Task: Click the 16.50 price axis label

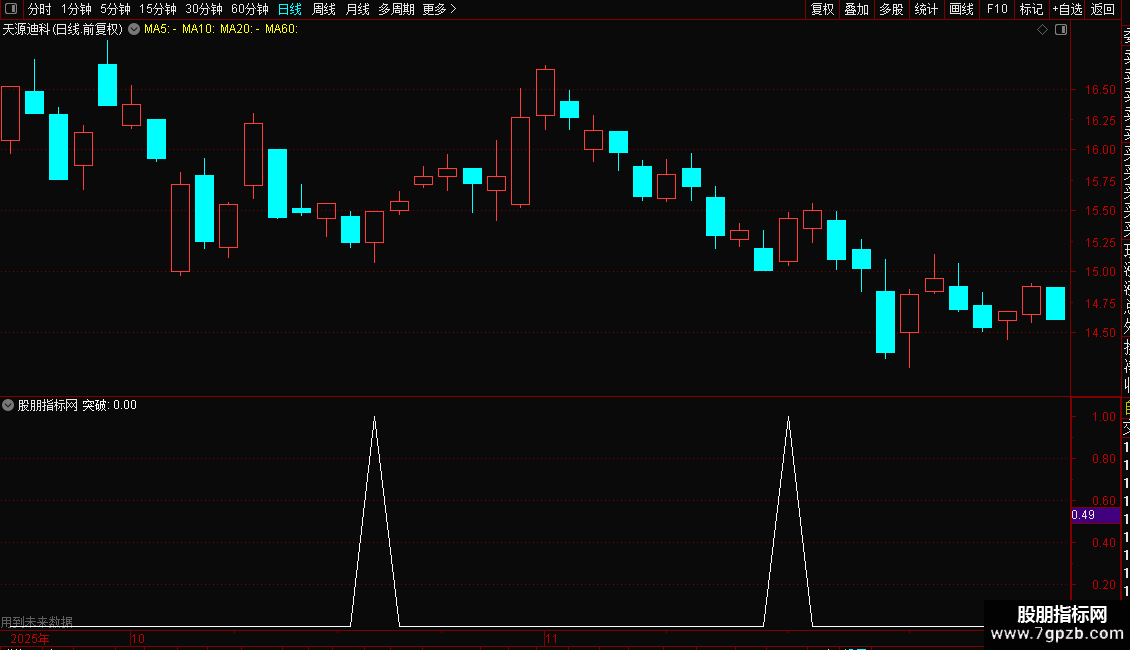Action: 1100,90
